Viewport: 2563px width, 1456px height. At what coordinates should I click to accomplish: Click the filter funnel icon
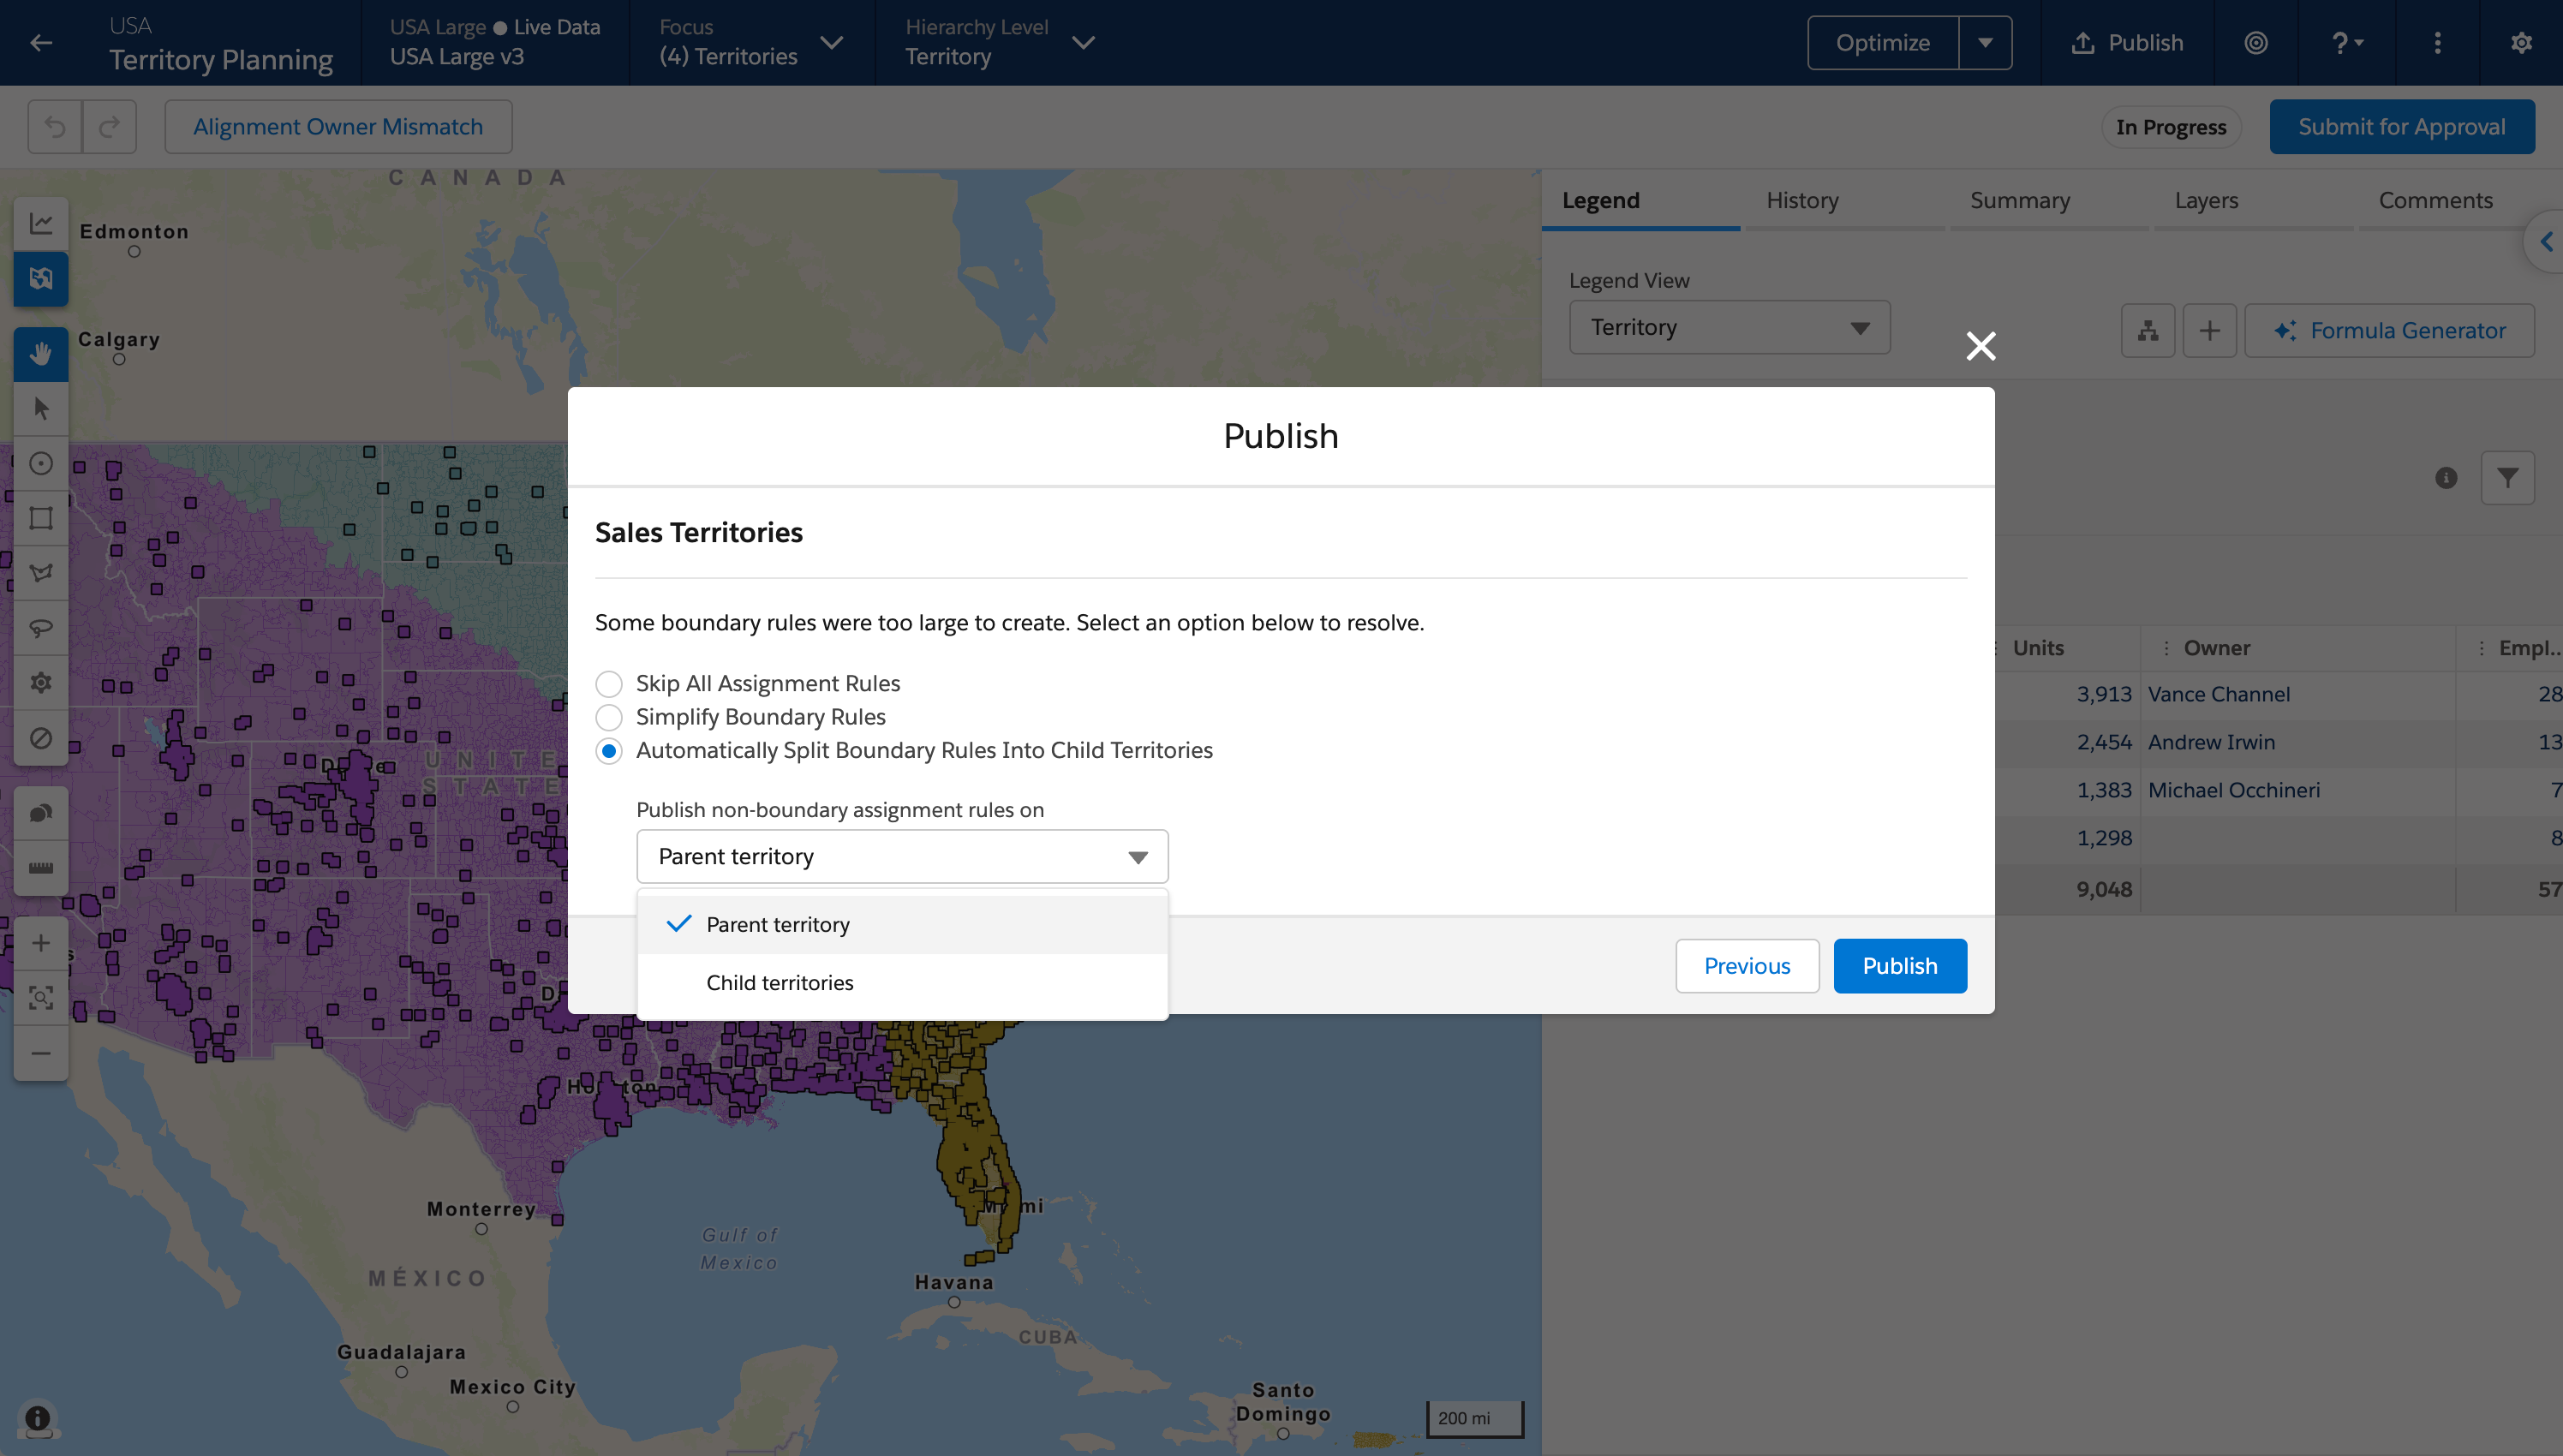tap(2507, 478)
